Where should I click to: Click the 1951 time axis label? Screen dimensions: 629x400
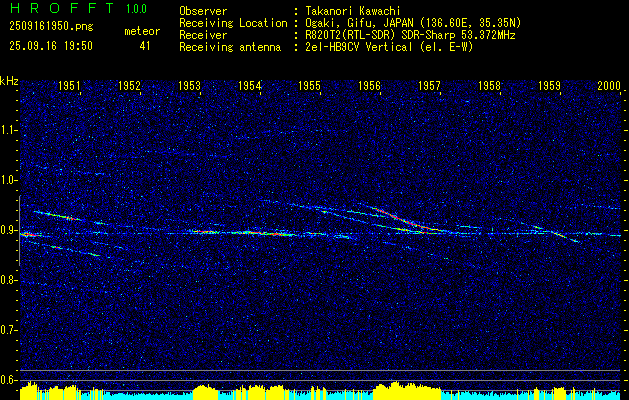click(x=69, y=85)
